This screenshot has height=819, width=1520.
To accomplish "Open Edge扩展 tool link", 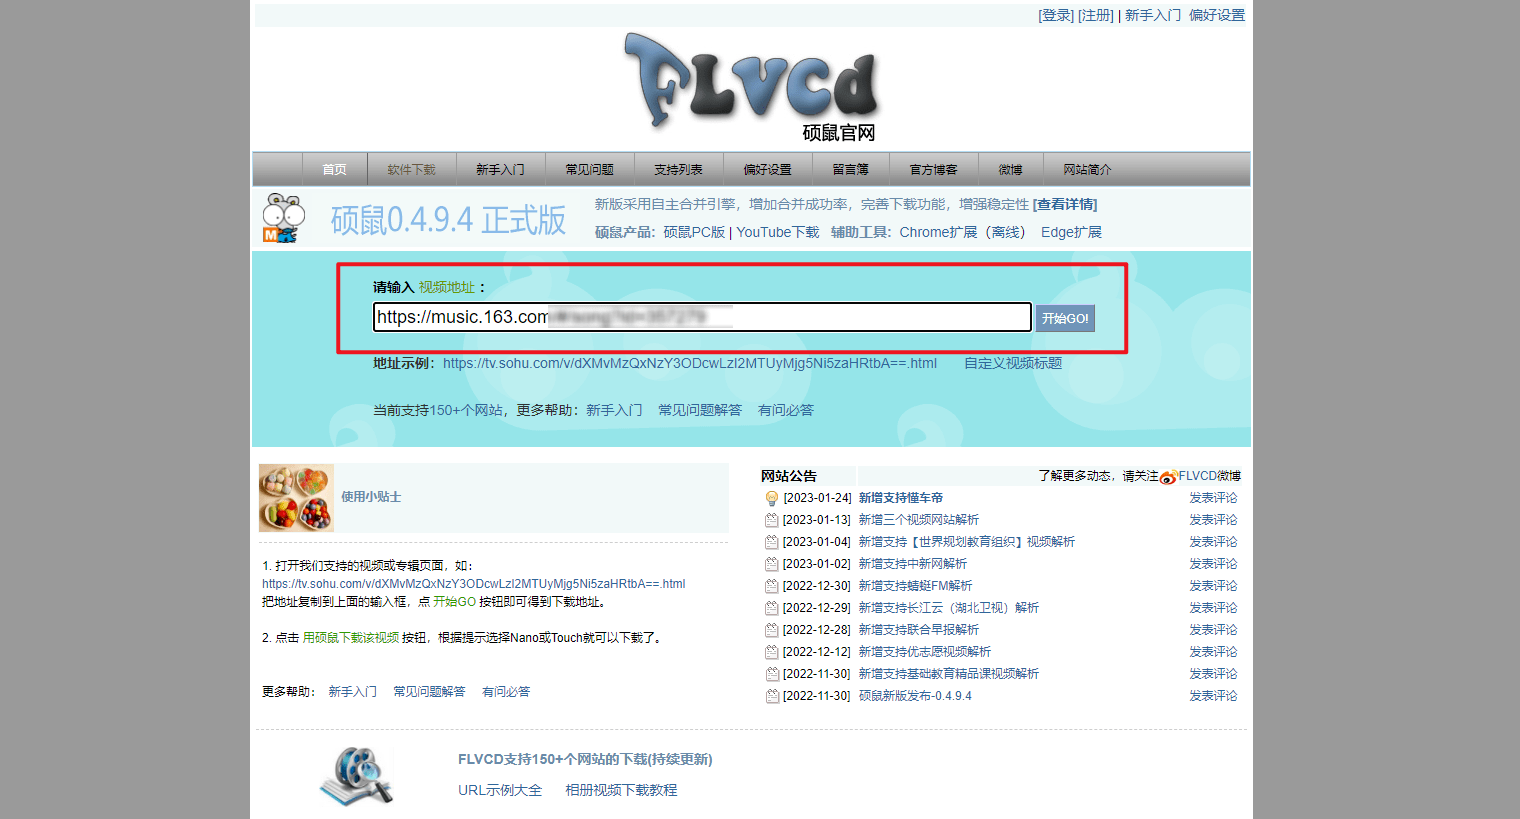I will [x=1071, y=232].
